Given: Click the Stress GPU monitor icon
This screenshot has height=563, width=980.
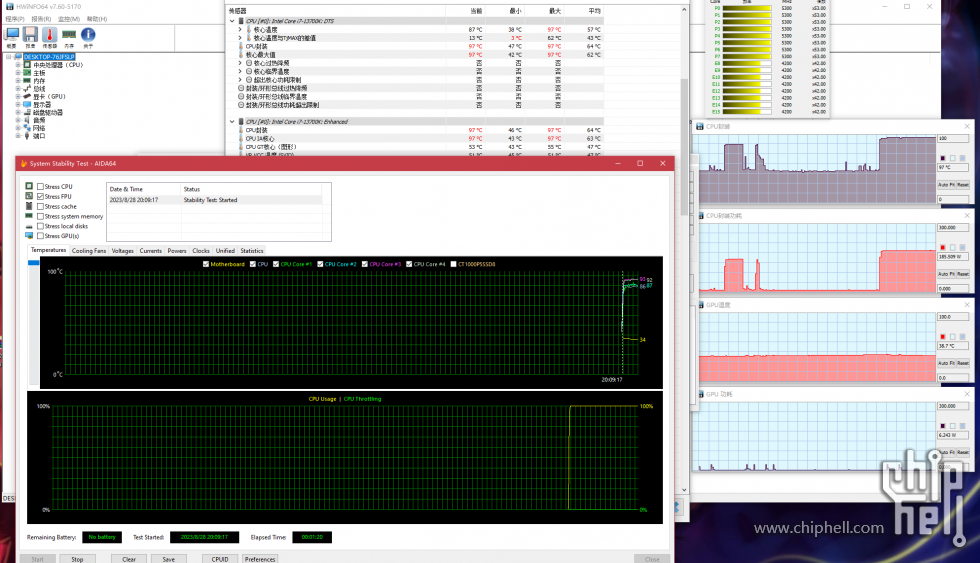Looking at the screenshot, I should click(x=29, y=236).
